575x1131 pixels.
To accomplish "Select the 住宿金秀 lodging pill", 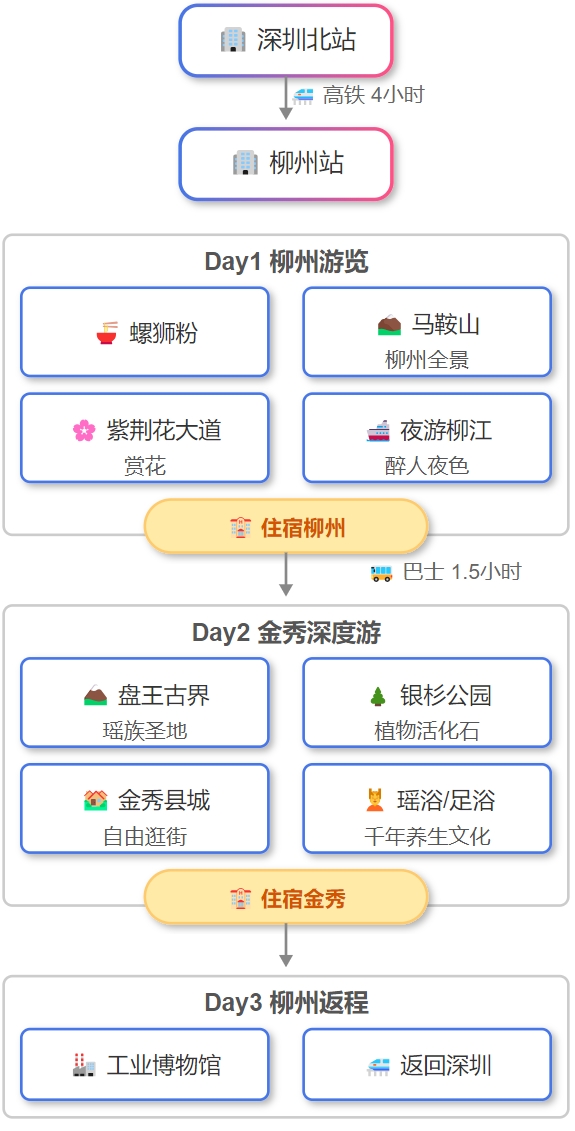I will pos(286,897).
